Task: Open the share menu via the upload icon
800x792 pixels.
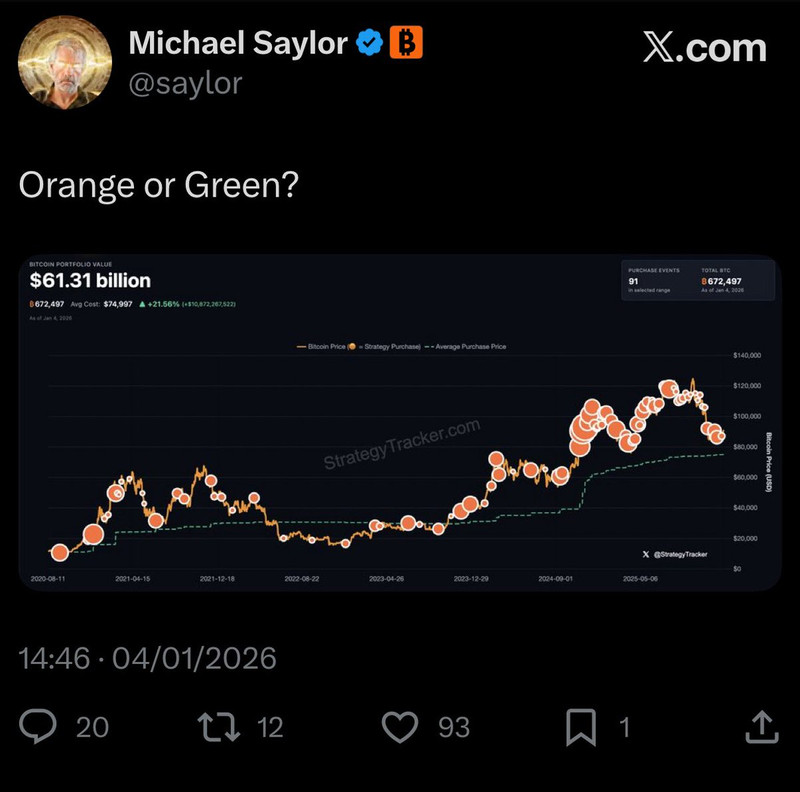Action: coord(762,726)
